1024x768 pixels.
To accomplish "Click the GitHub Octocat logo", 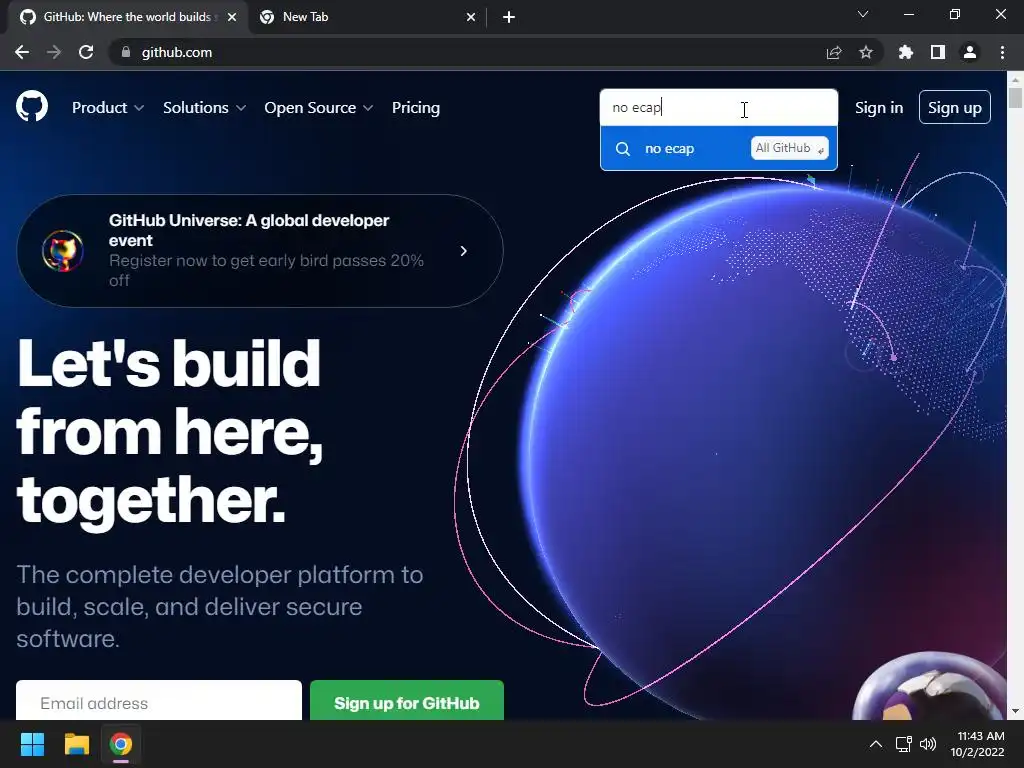I will (x=31, y=107).
